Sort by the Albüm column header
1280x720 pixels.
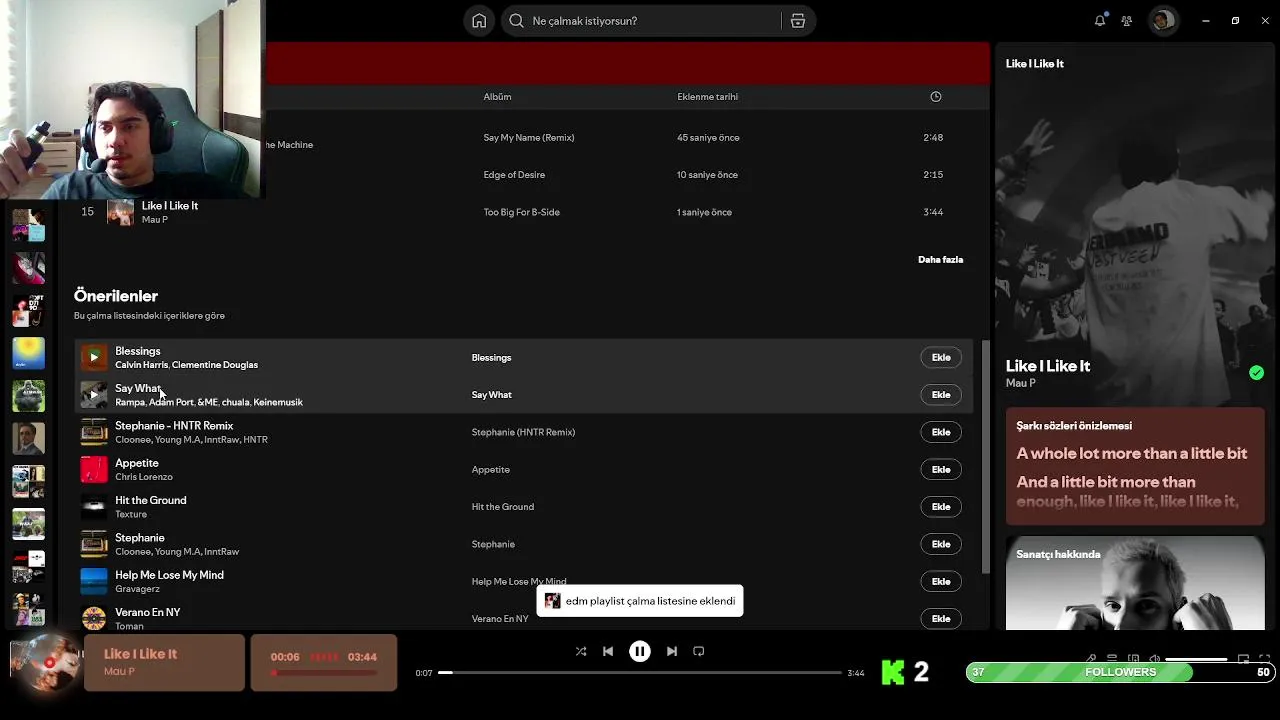point(497,97)
